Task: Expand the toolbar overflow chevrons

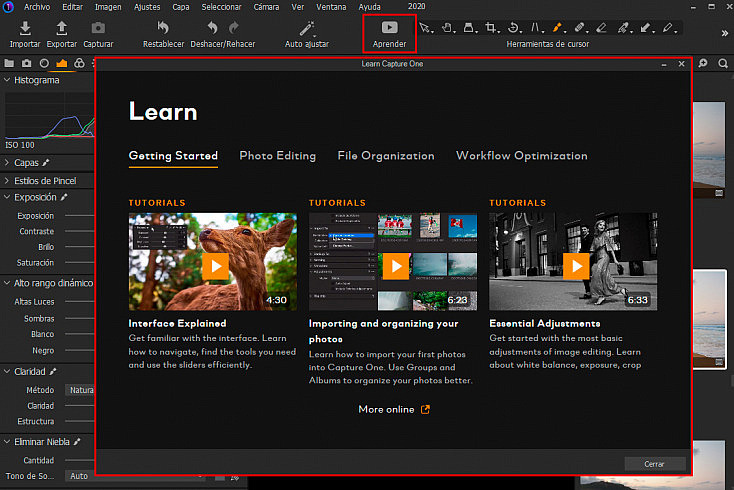Action: click(724, 33)
